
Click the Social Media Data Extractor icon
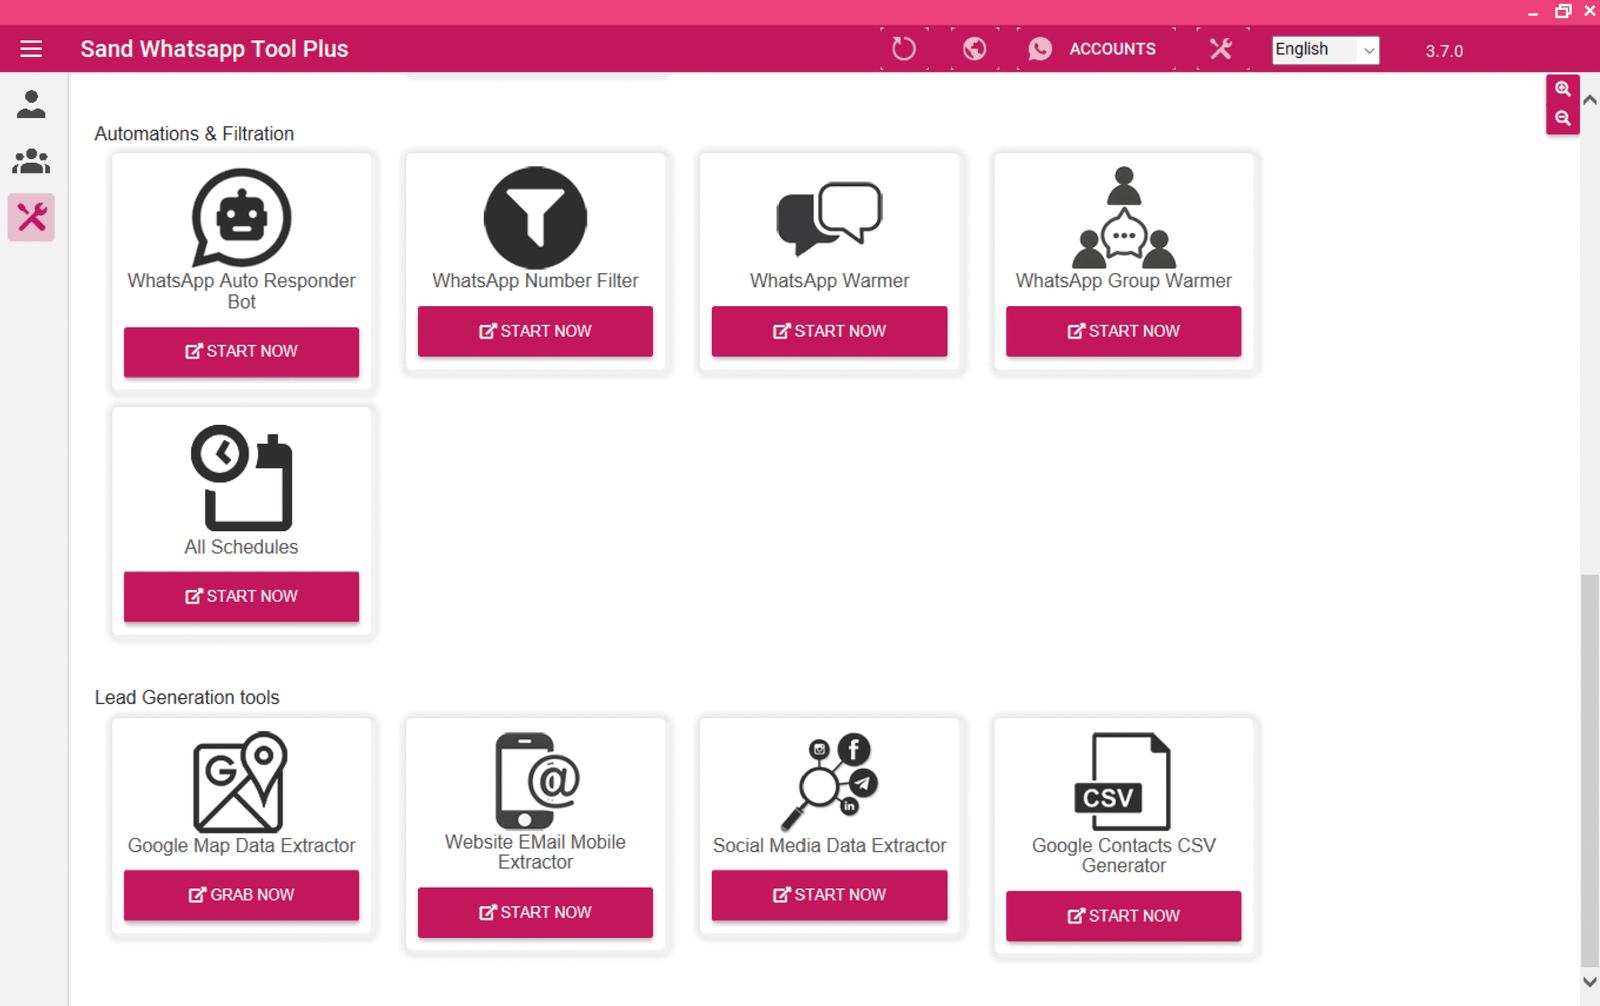coord(829,782)
